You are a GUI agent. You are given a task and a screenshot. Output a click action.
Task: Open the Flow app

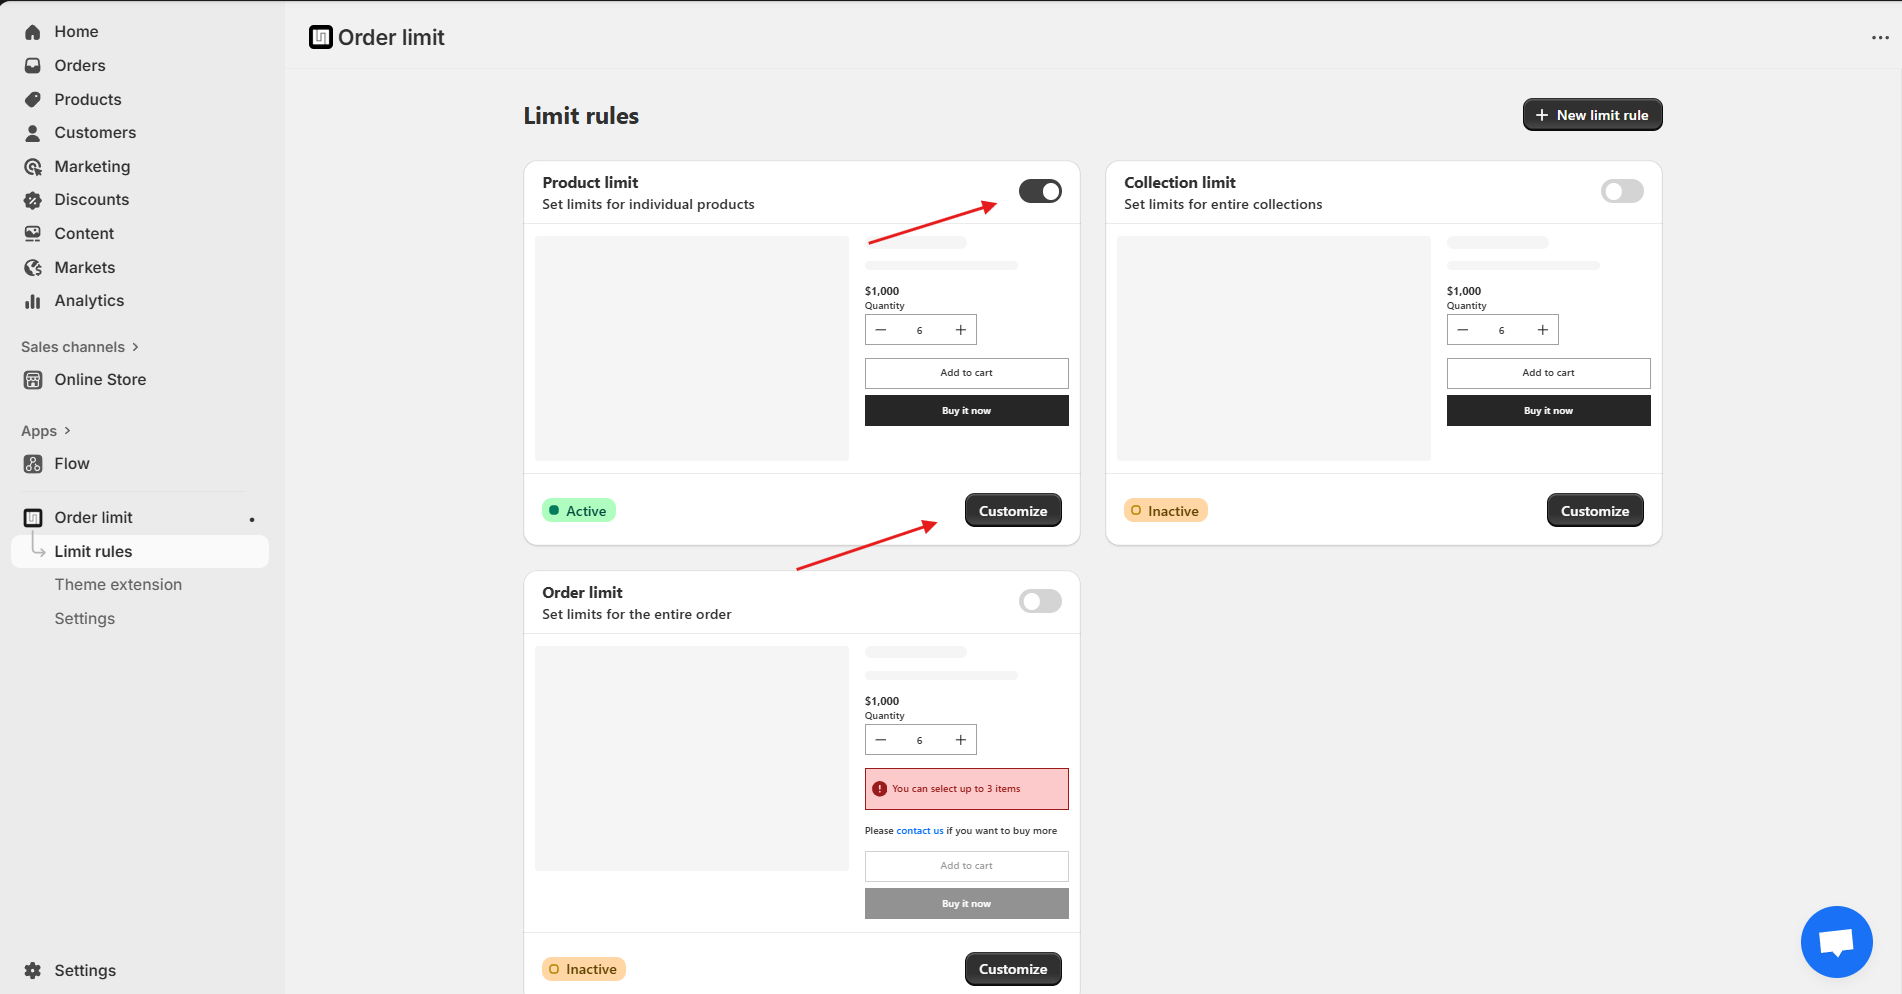[x=71, y=463]
